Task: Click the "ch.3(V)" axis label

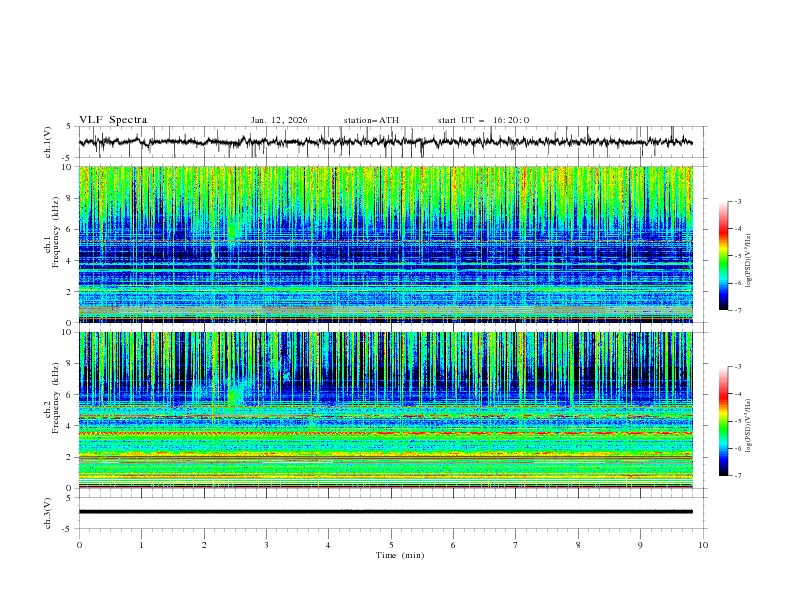Action: (x=48, y=513)
